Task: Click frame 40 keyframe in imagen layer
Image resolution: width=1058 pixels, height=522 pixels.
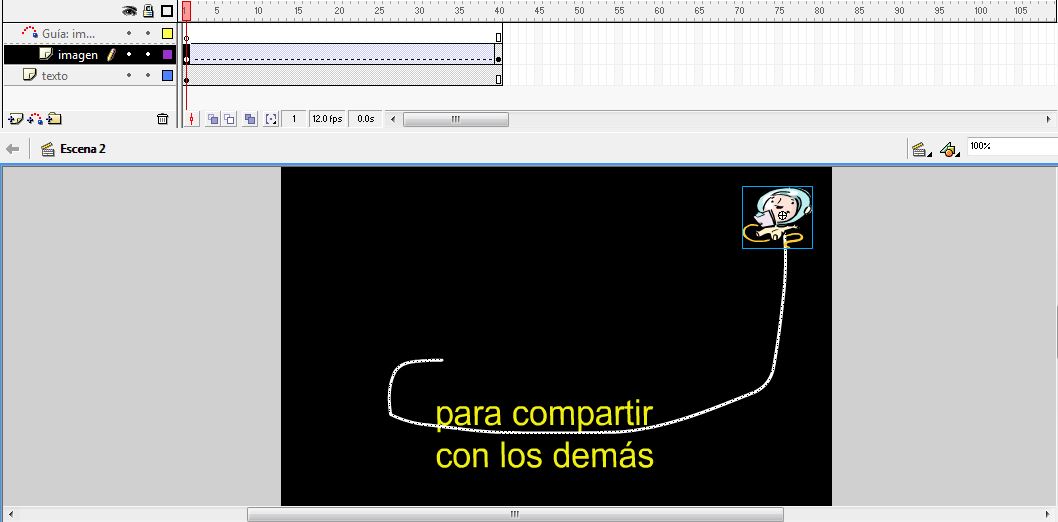Action: click(499, 55)
